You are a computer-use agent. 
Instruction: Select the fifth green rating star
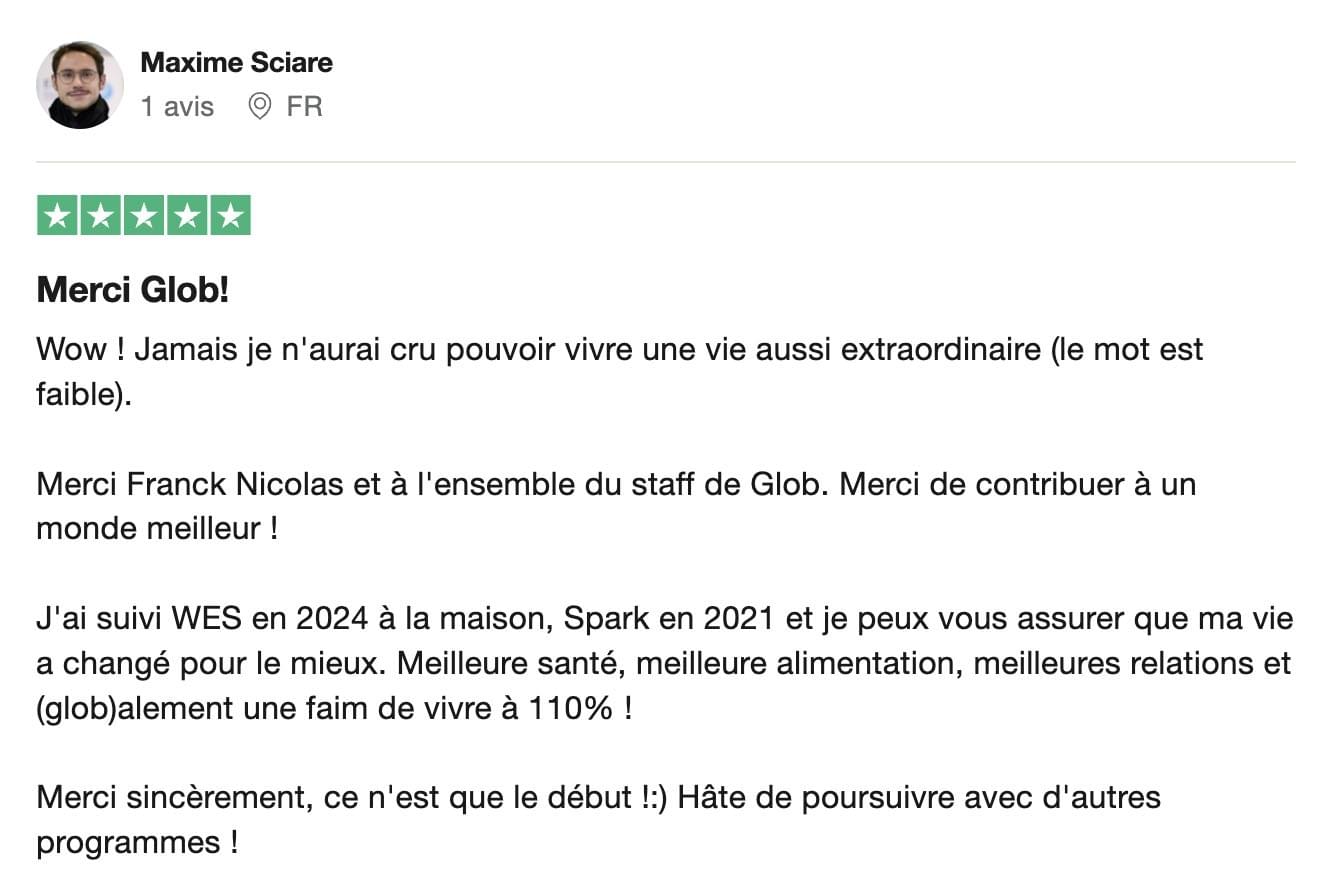click(231, 215)
